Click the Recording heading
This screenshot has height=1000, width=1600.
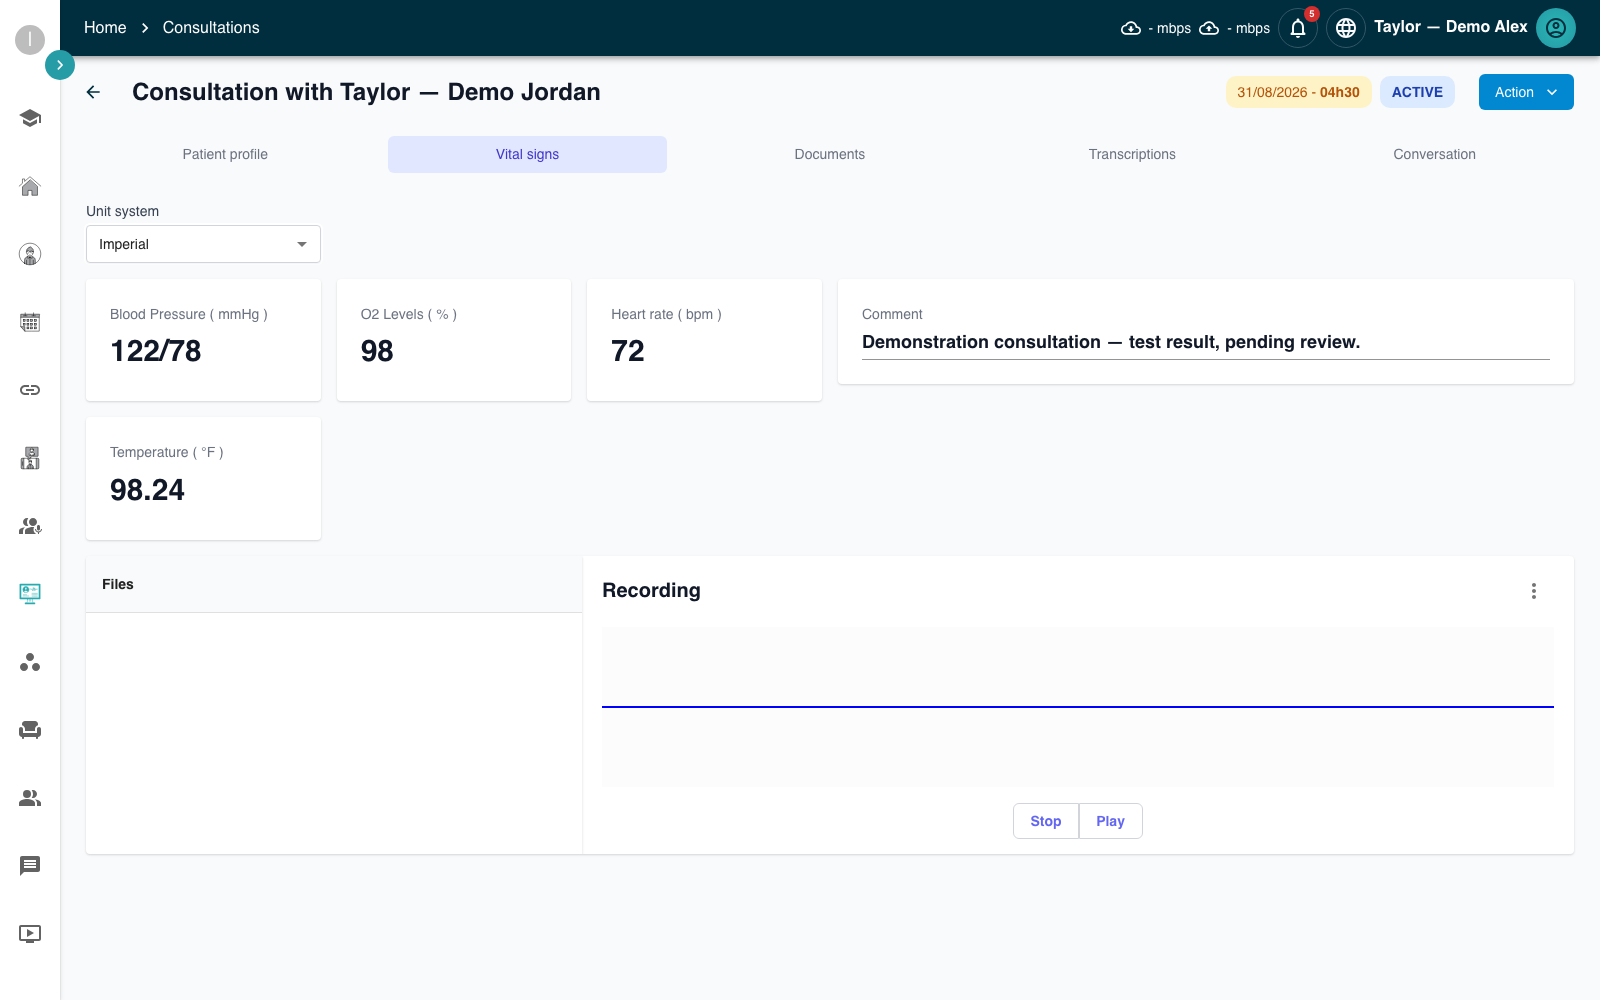tap(651, 590)
